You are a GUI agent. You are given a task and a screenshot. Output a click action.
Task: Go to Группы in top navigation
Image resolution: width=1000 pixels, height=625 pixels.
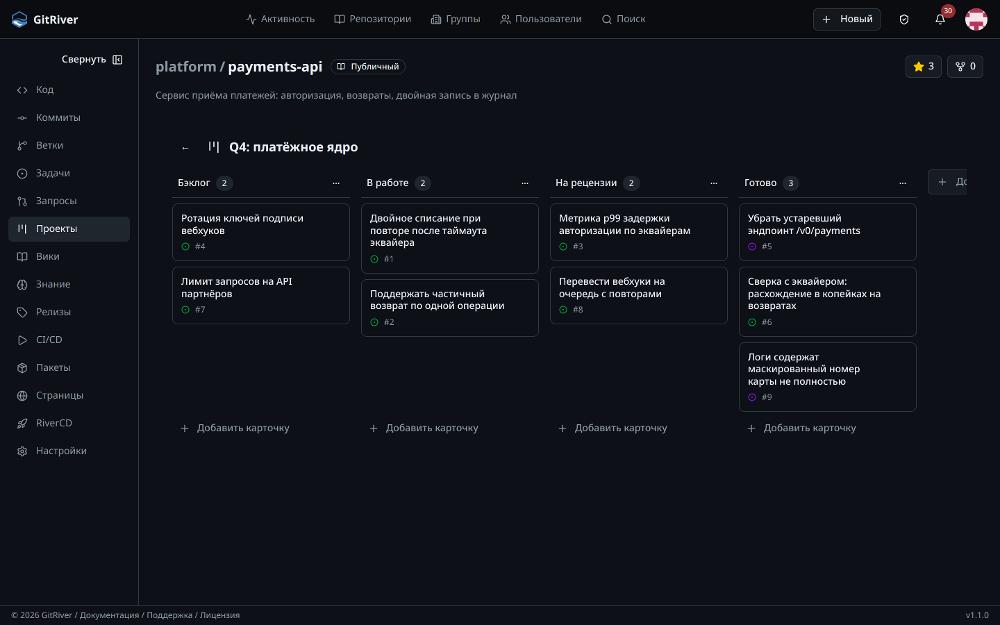pos(455,19)
